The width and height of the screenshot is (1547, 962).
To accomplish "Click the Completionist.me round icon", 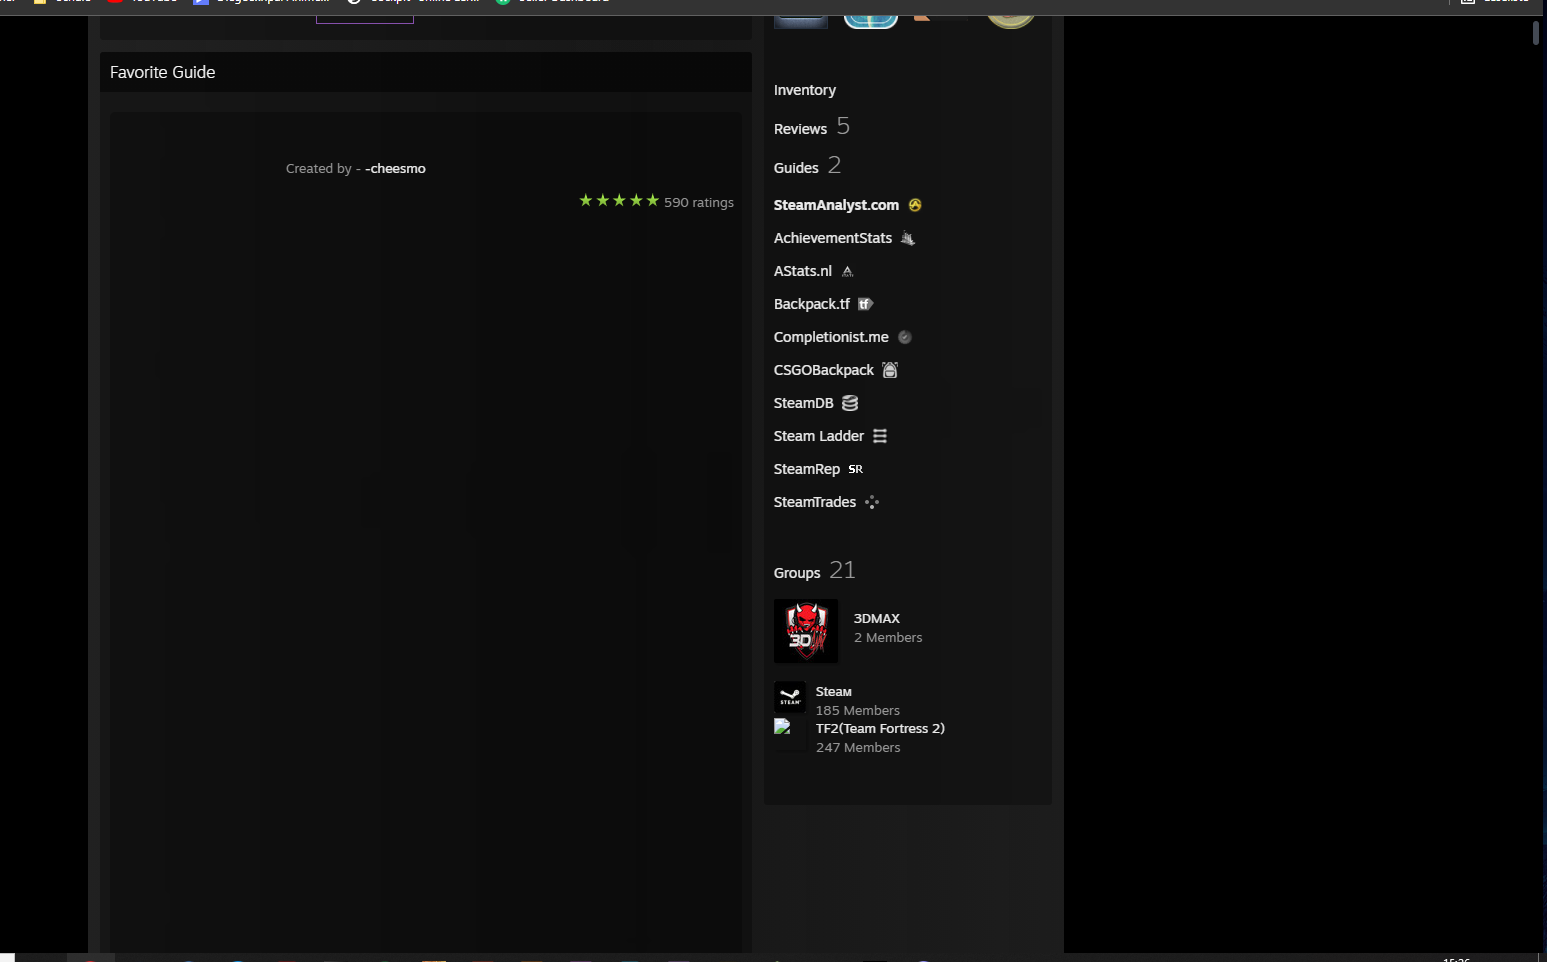I will click(x=905, y=337).
